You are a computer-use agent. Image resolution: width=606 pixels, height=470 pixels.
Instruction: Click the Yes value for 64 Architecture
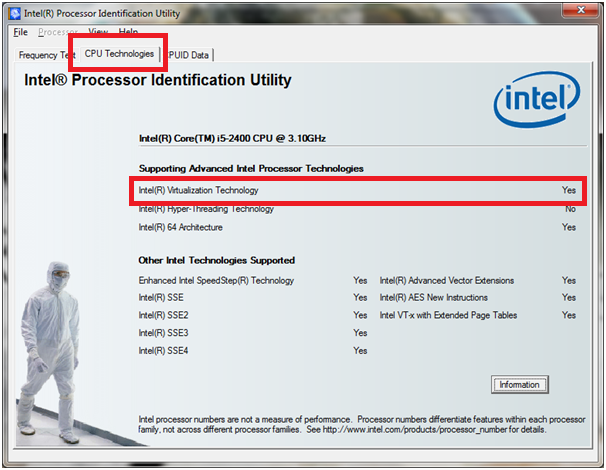pyautogui.click(x=569, y=227)
